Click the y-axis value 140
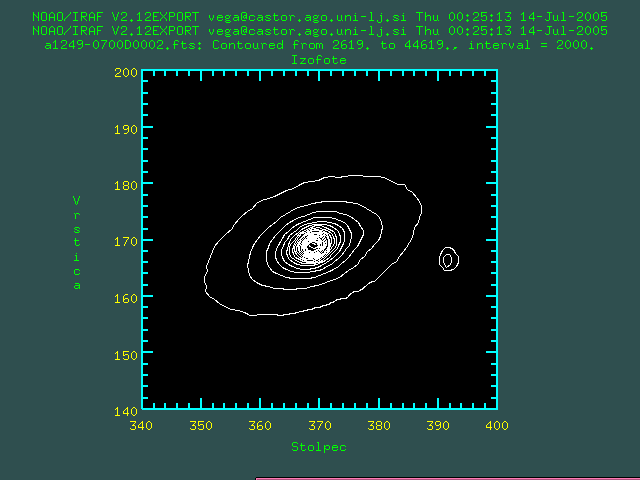This screenshot has width=640, height=480. pos(126,411)
